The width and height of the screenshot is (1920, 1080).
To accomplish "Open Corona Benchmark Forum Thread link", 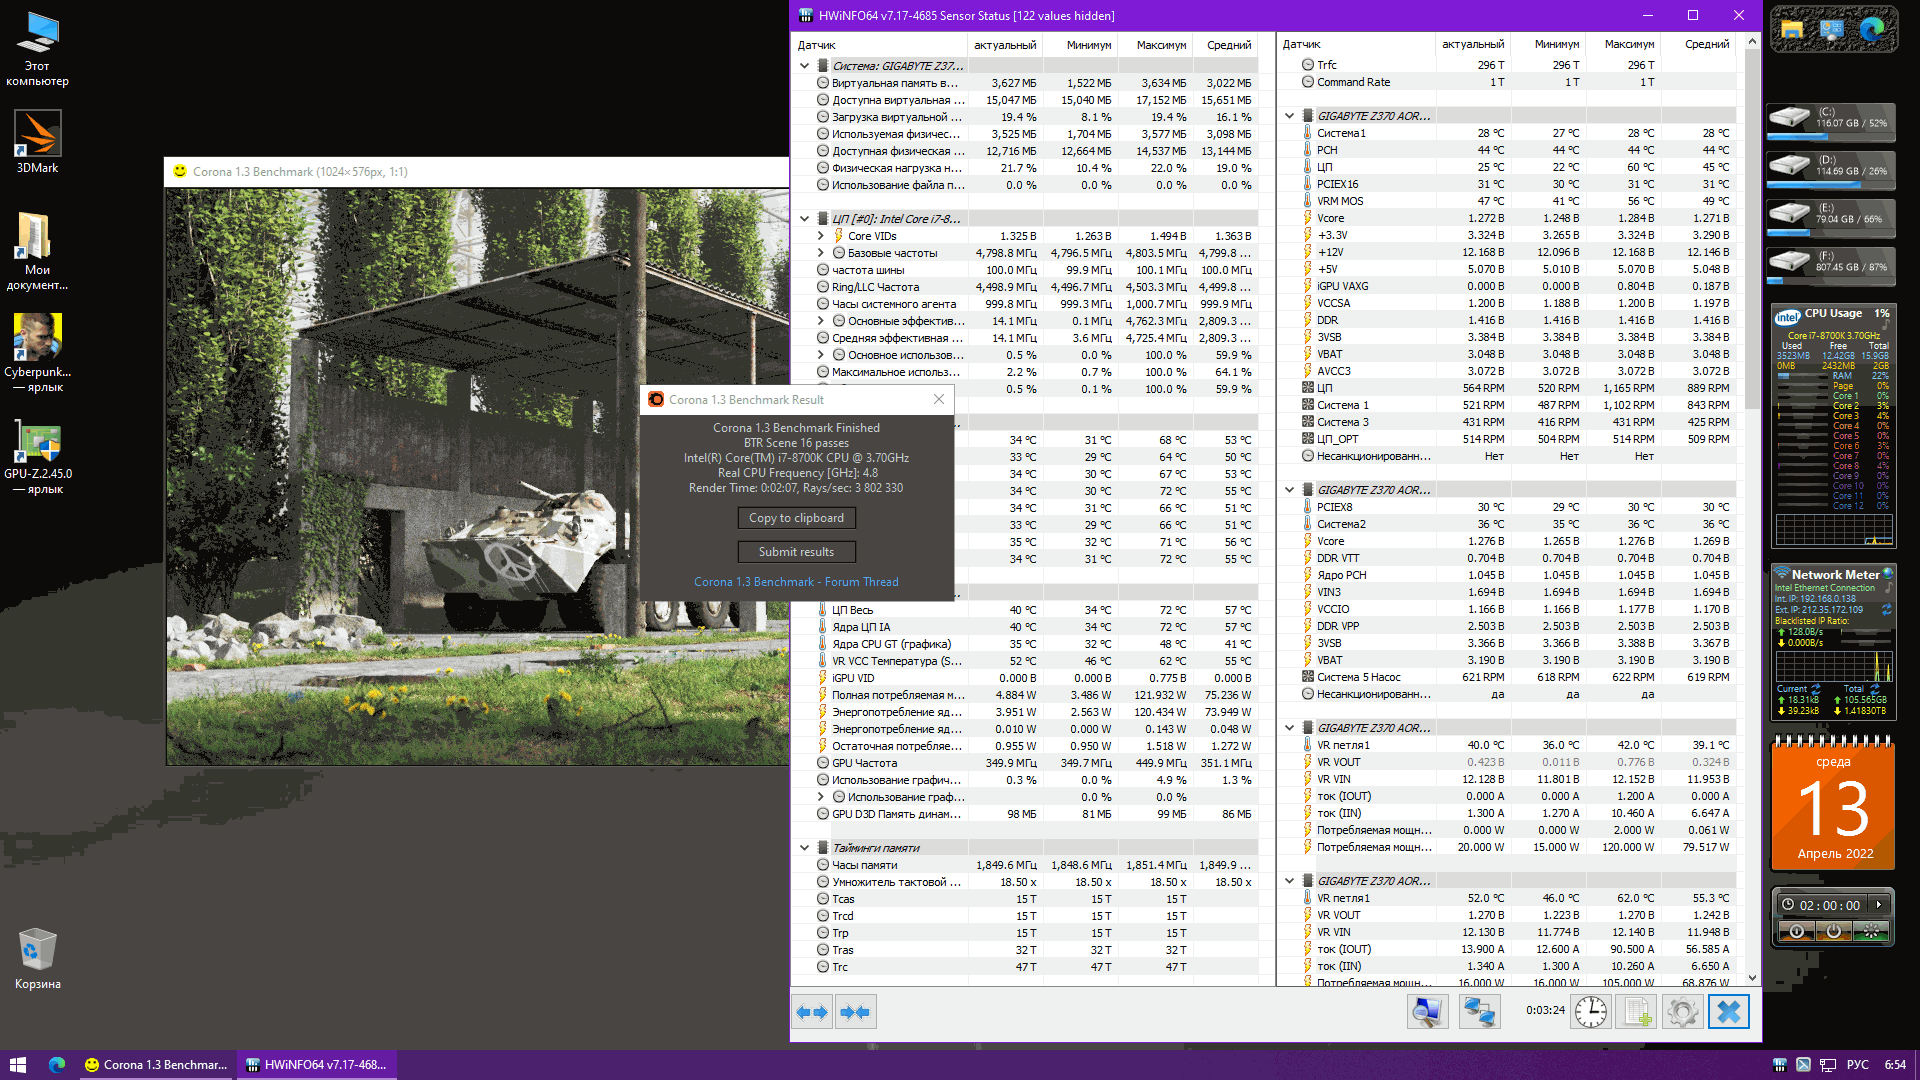I will coord(796,582).
